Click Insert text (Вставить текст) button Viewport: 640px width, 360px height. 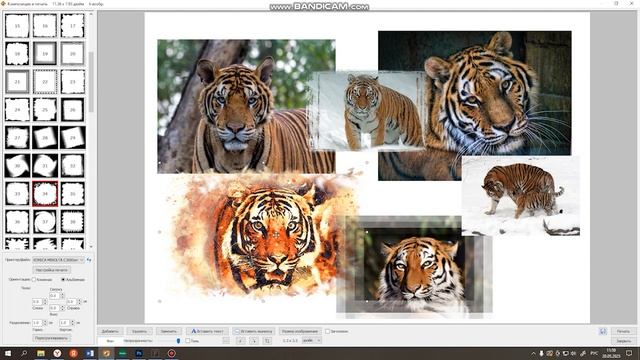coord(207,331)
